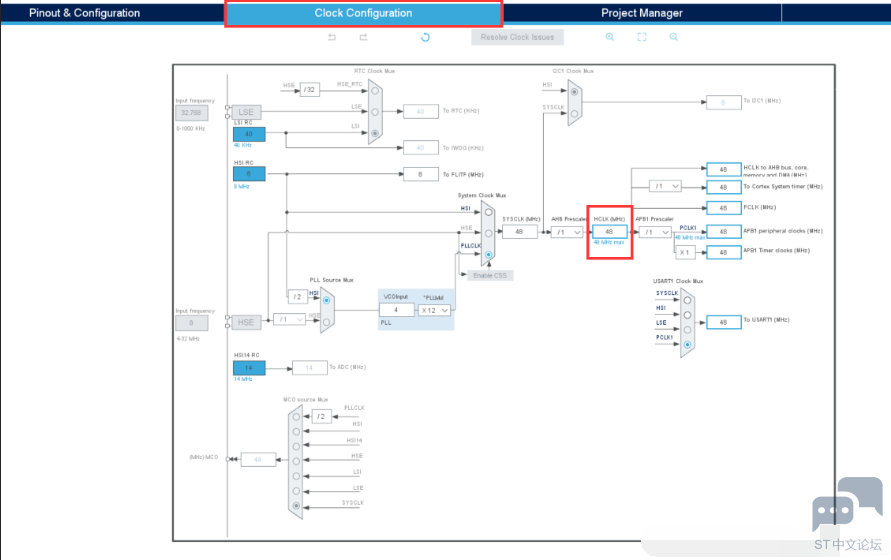This screenshot has width=891, height=560.
Task: Open the HSE /1 prescaler dropdown
Action: tap(290, 320)
